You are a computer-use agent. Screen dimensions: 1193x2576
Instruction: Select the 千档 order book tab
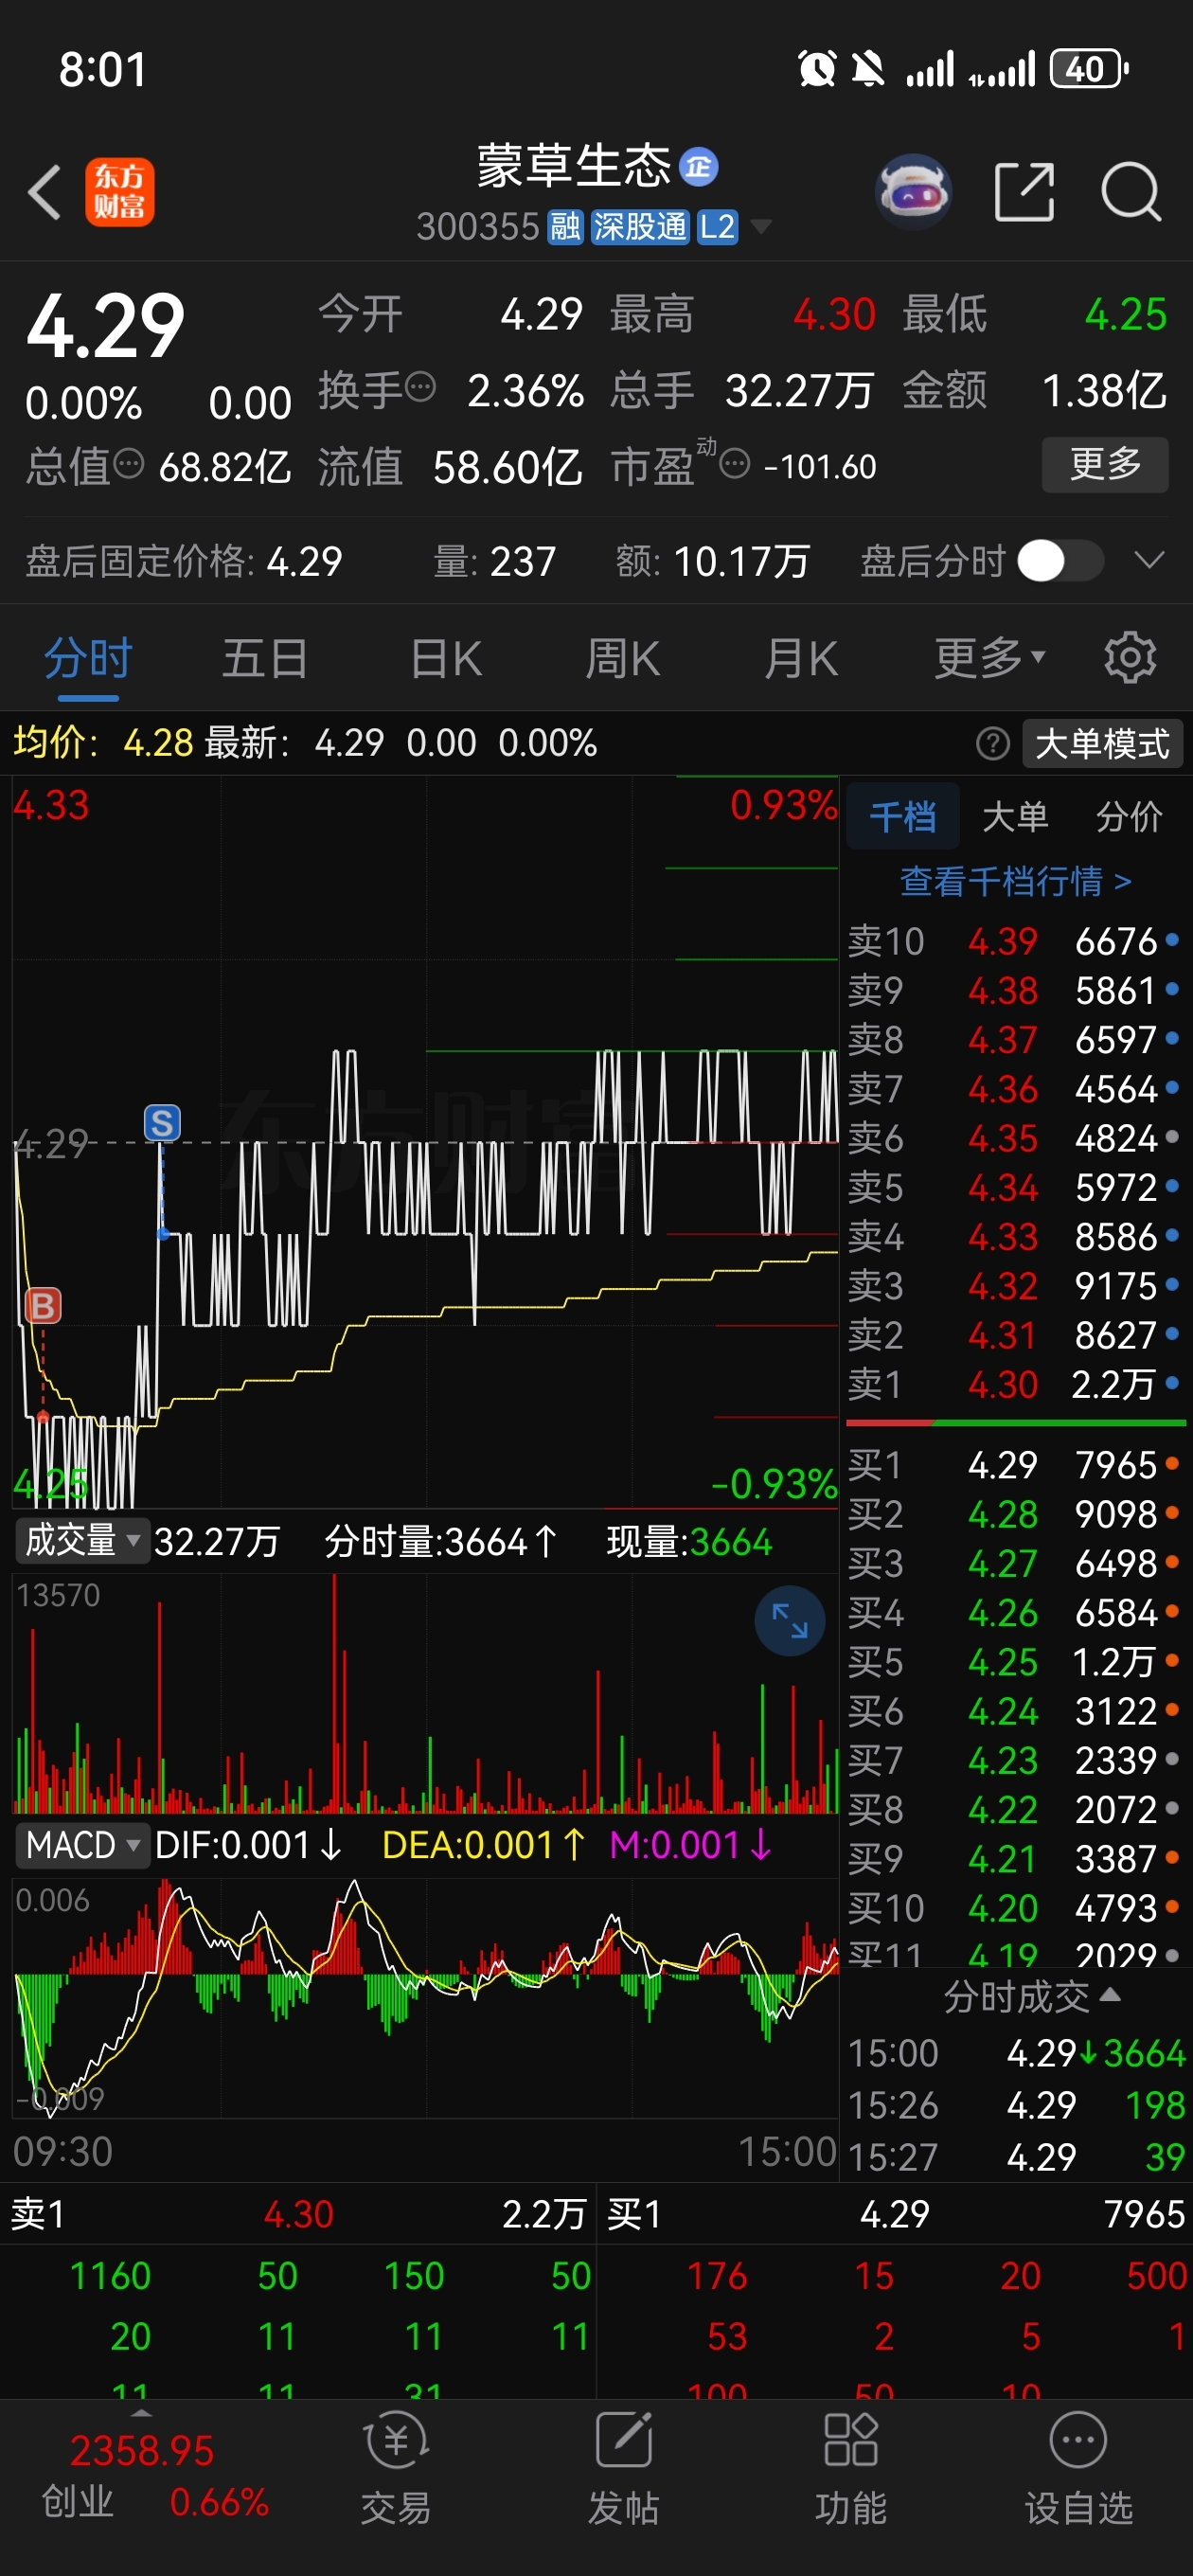tap(902, 817)
